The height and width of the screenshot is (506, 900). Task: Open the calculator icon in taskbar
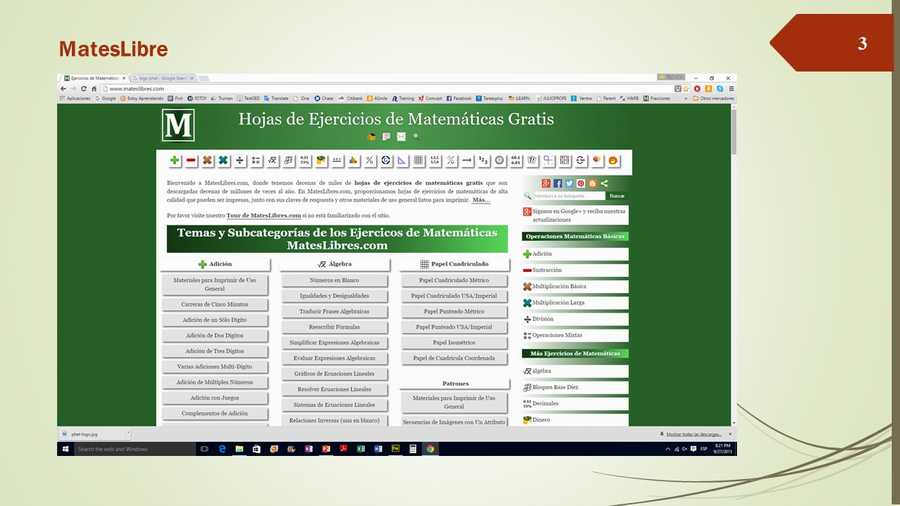413,449
